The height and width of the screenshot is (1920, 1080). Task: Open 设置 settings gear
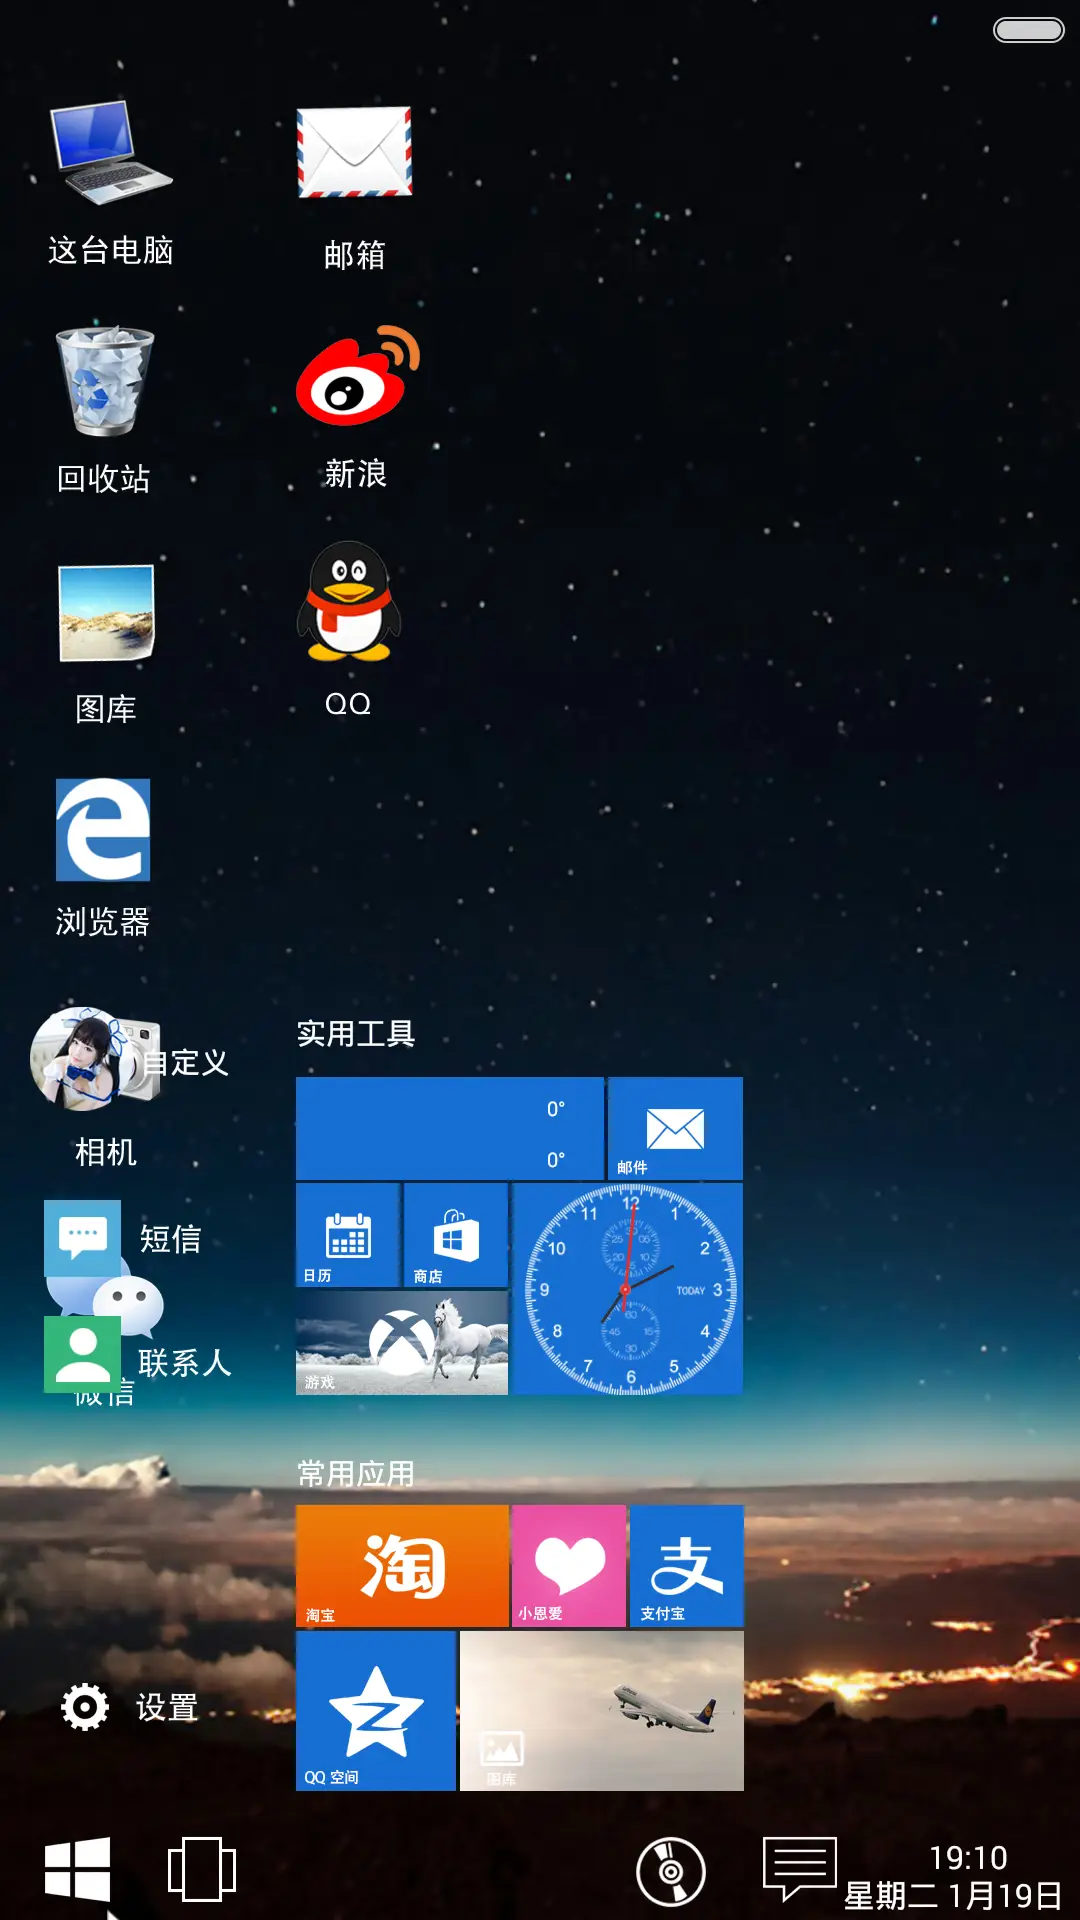point(85,1706)
